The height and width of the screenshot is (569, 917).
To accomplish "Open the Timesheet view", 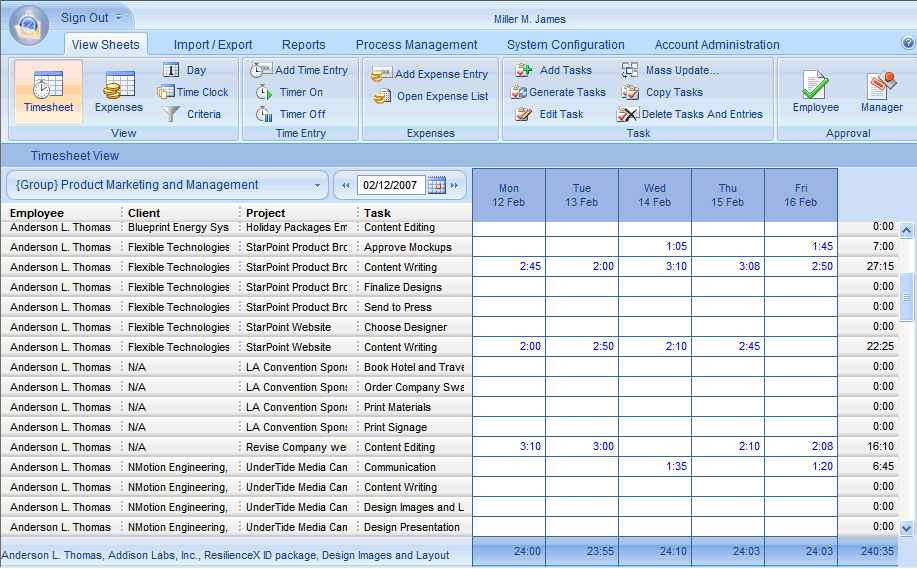I will click(x=48, y=91).
